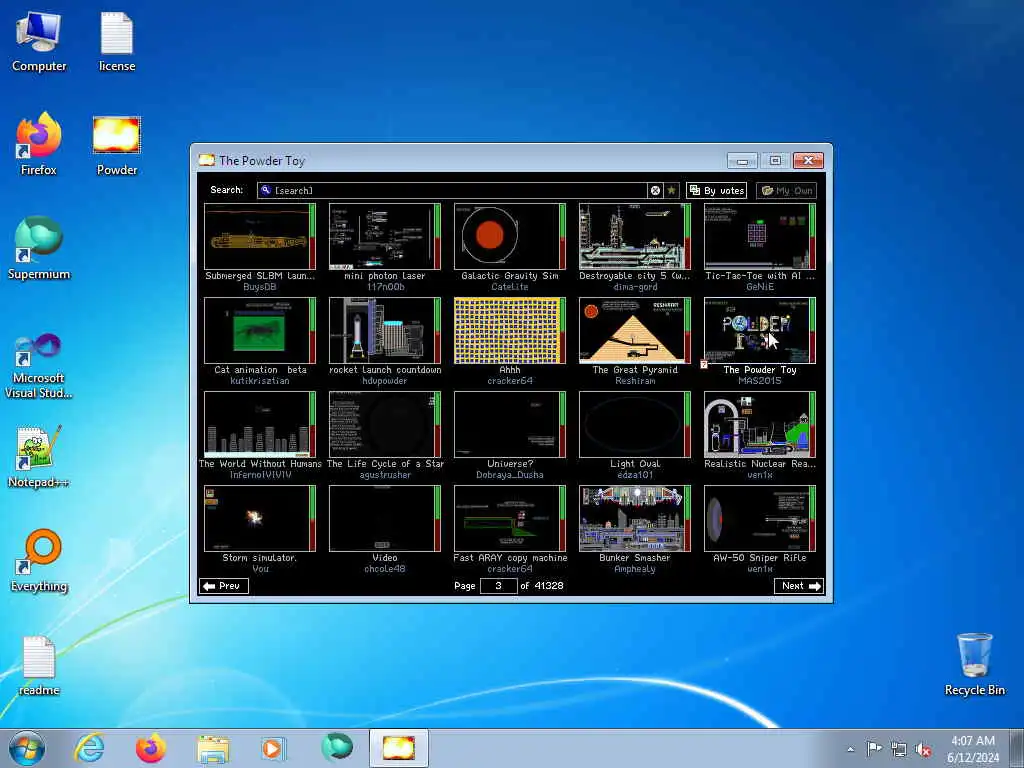This screenshot has width=1024, height=768.
Task: Open Windows Media Player from taskbar
Action: click(x=274, y=748)
